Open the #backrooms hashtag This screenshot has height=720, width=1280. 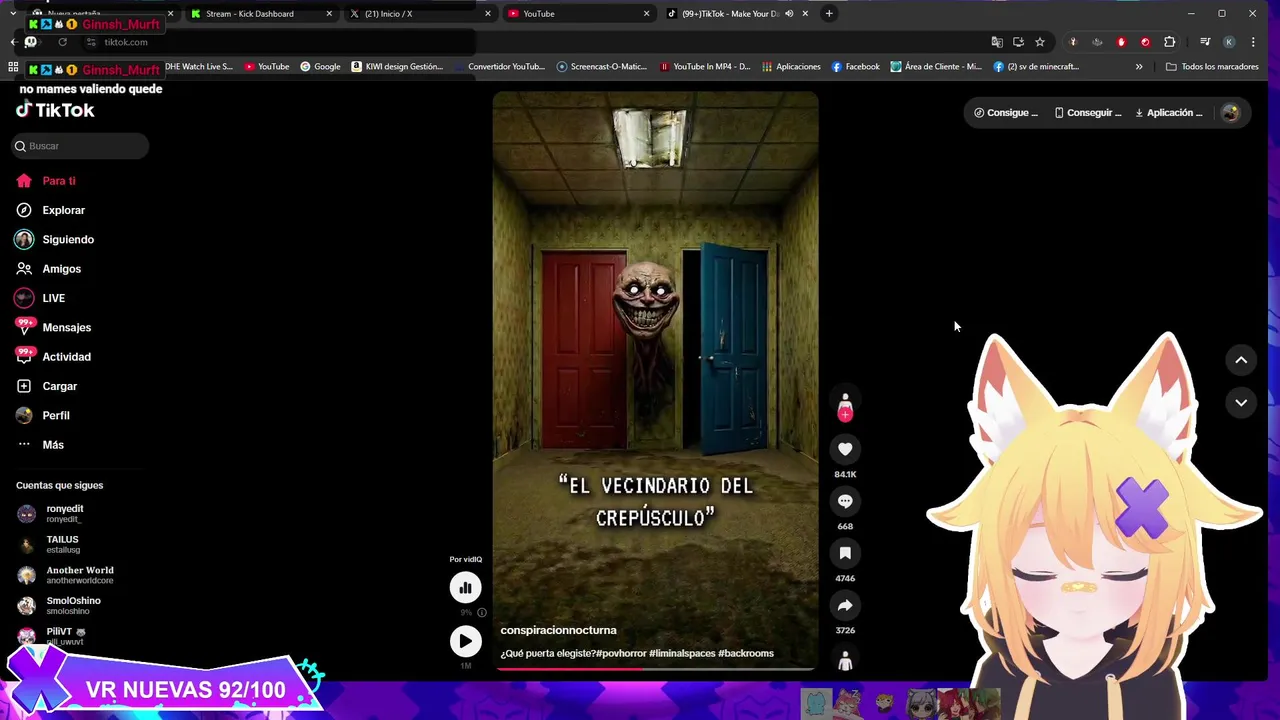(x=746, y=653)
